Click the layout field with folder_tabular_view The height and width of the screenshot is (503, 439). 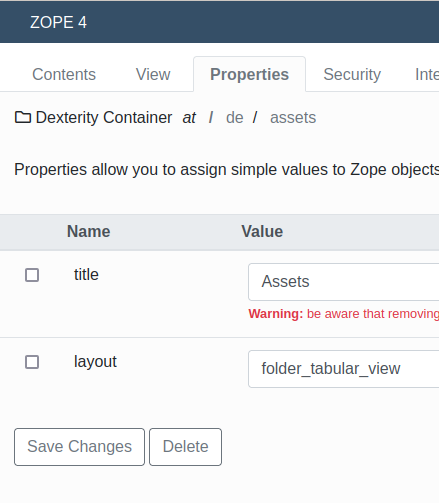[344, 369]
